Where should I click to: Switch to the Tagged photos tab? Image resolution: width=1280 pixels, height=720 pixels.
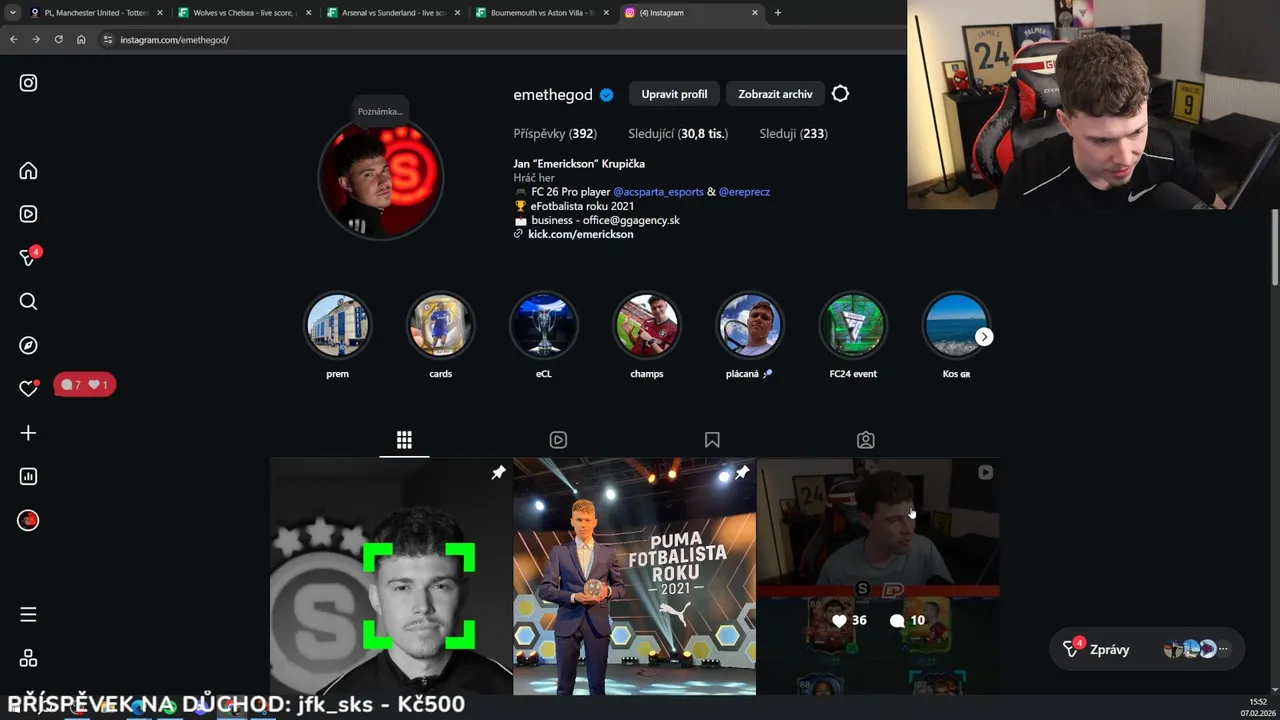[866, 440]
